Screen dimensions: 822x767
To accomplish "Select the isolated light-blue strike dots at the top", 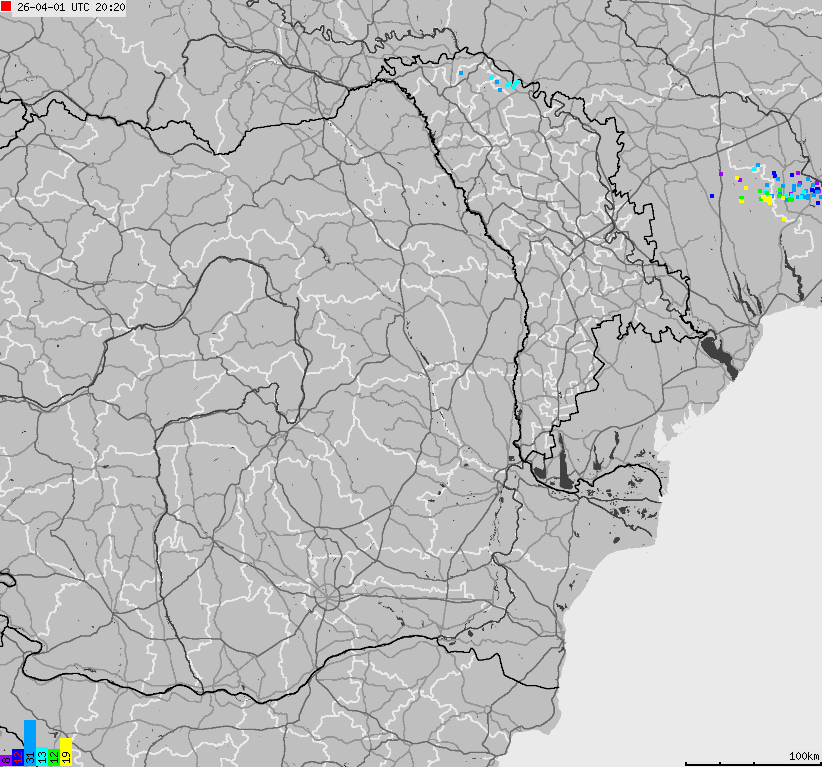I will point(460,72).
